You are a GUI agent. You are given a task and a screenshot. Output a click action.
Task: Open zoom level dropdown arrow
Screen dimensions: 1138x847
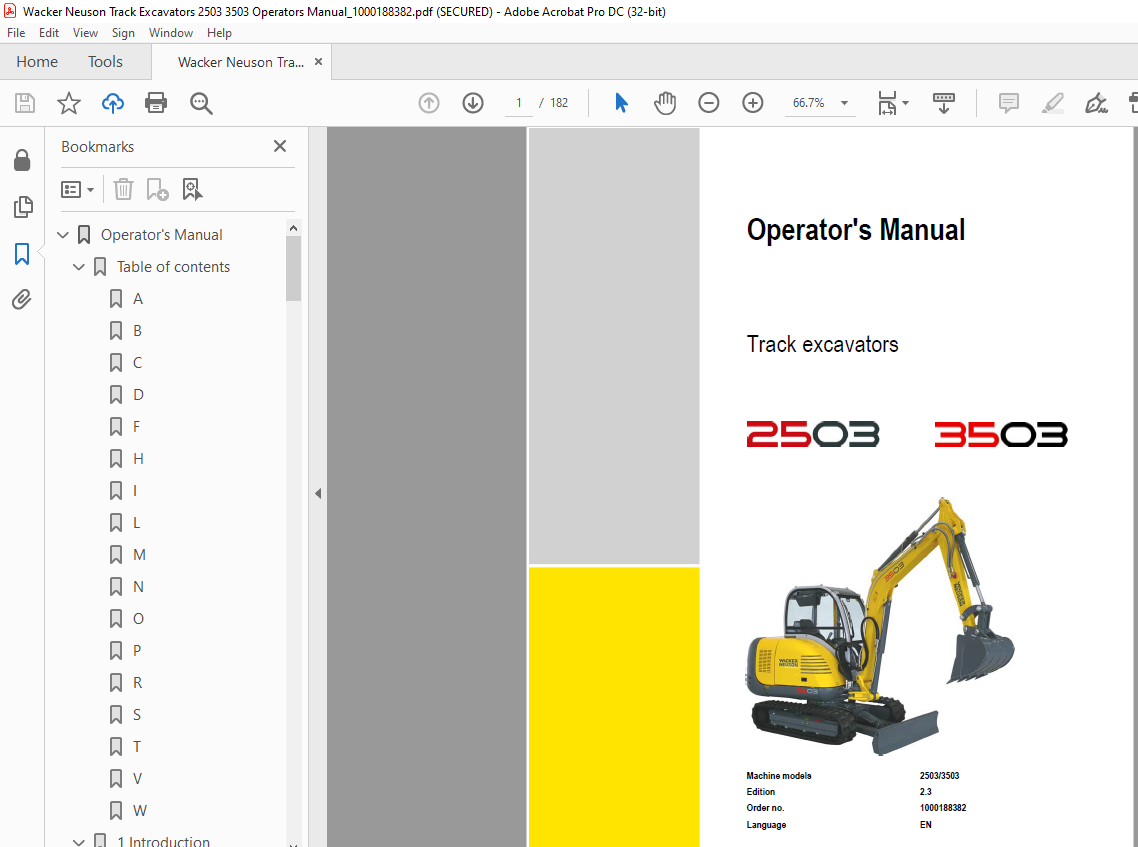pyautogui.click(x=844, y=103)
